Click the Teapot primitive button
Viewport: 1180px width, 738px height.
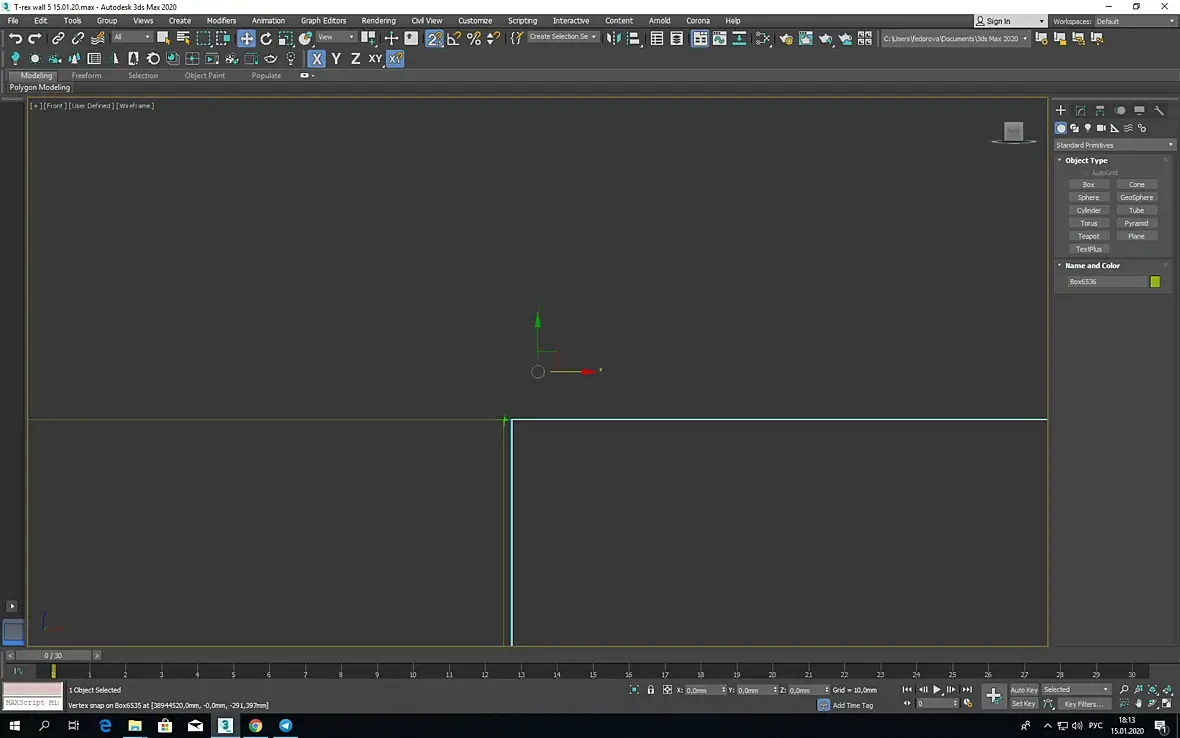(1088, 236)
